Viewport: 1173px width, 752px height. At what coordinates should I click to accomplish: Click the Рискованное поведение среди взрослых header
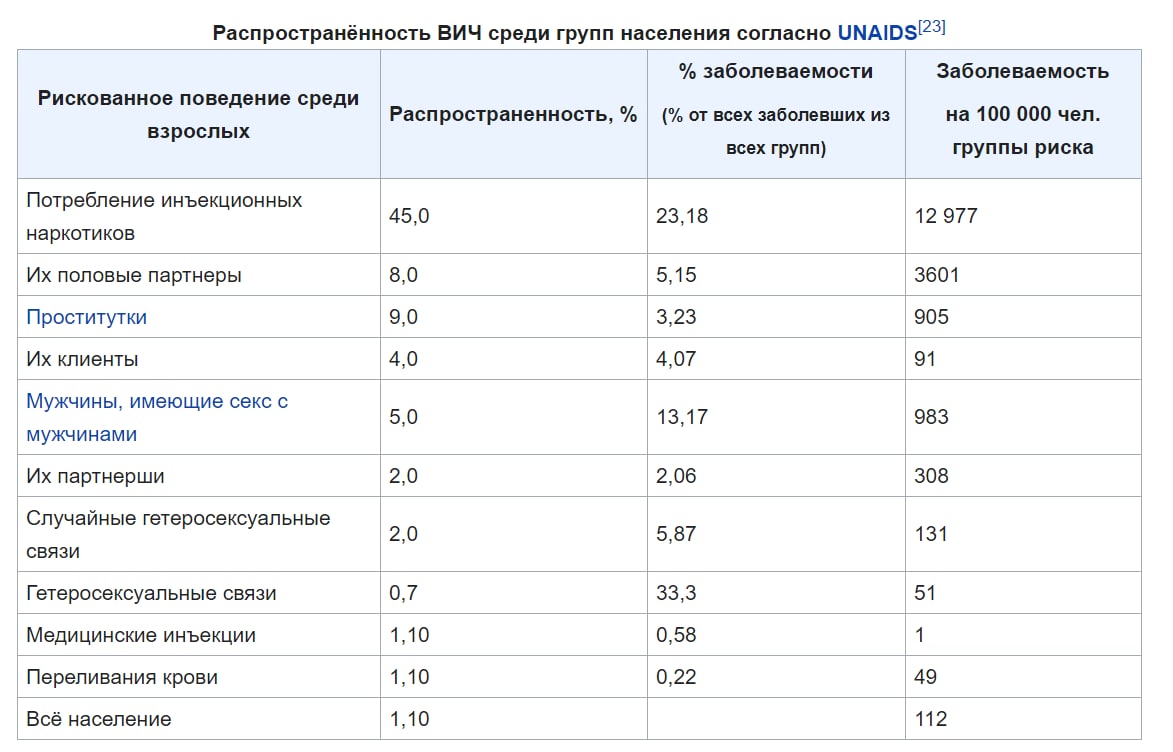tap(199, 114)
